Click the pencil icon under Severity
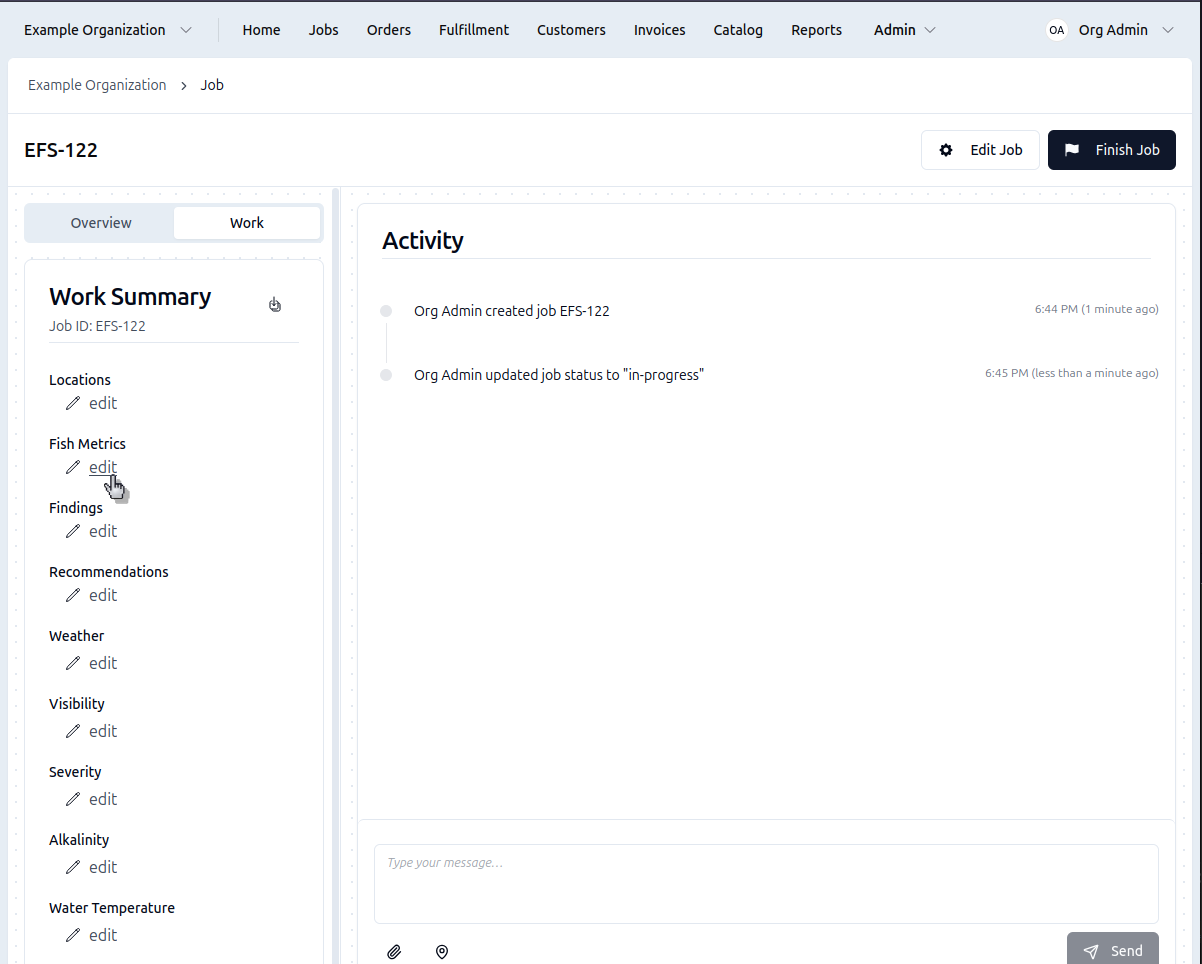Image resolution: width=1202 pixels, height=964 pixels. (73, 799)
